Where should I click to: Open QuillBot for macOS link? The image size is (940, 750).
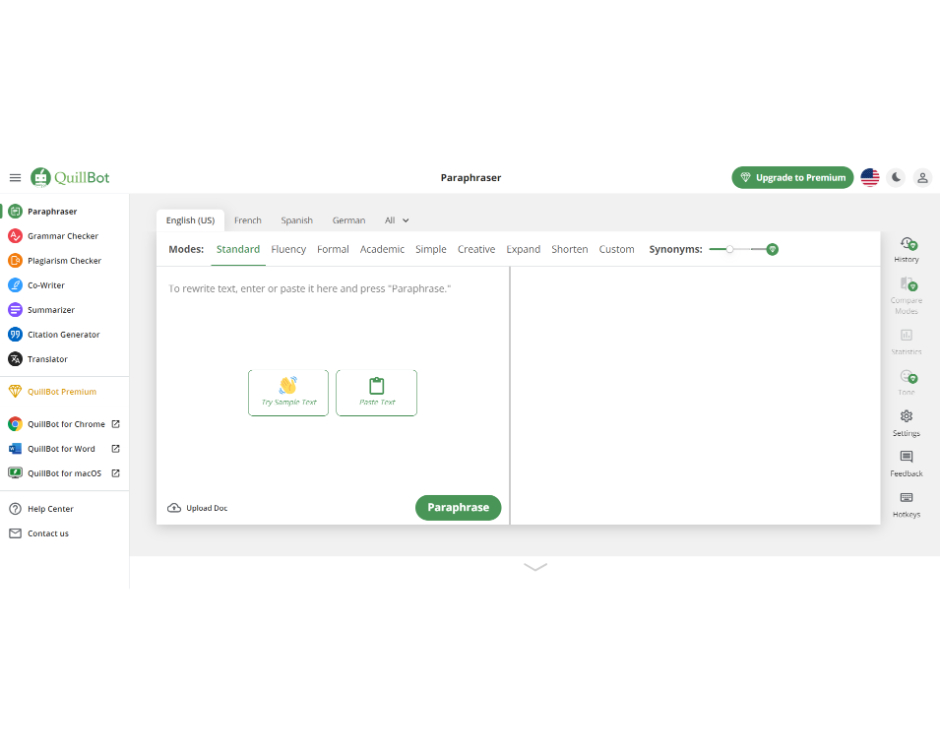pos(65,473)
